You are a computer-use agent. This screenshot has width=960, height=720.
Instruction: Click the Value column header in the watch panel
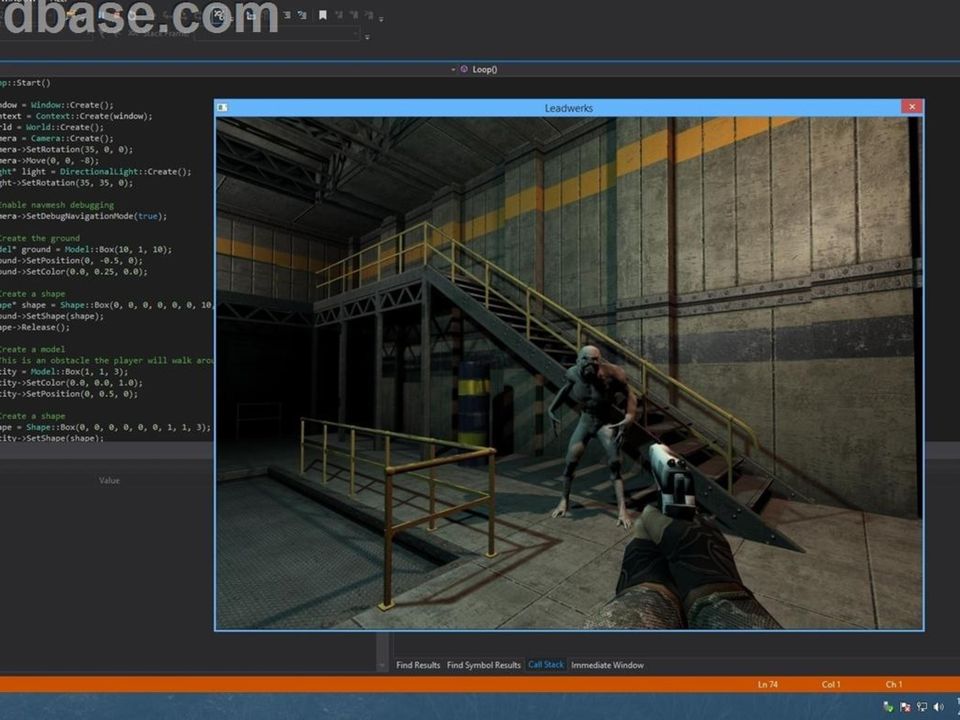point(110,481)
